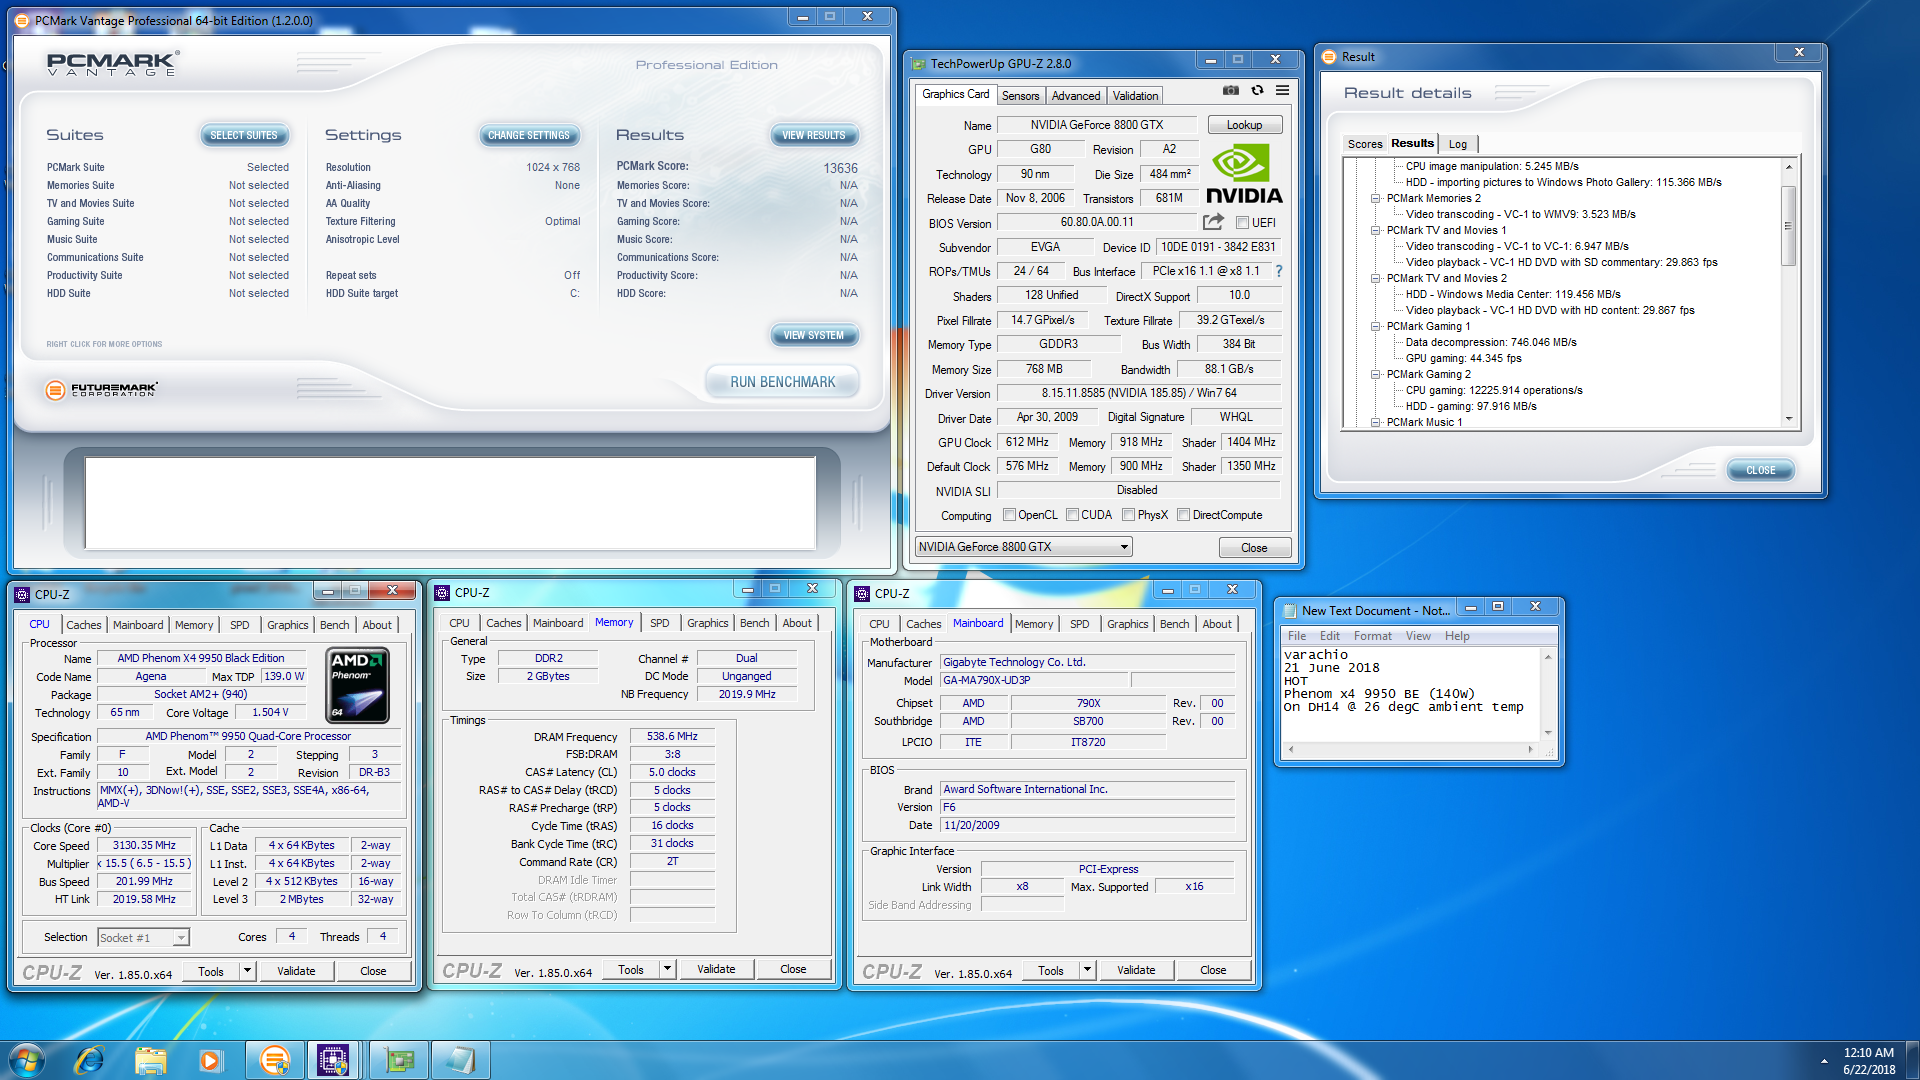Screen dimensions: 1920x1080
Task: Open Socket #1 selection dropdown in CPU-Z
Action: [143, 938]
